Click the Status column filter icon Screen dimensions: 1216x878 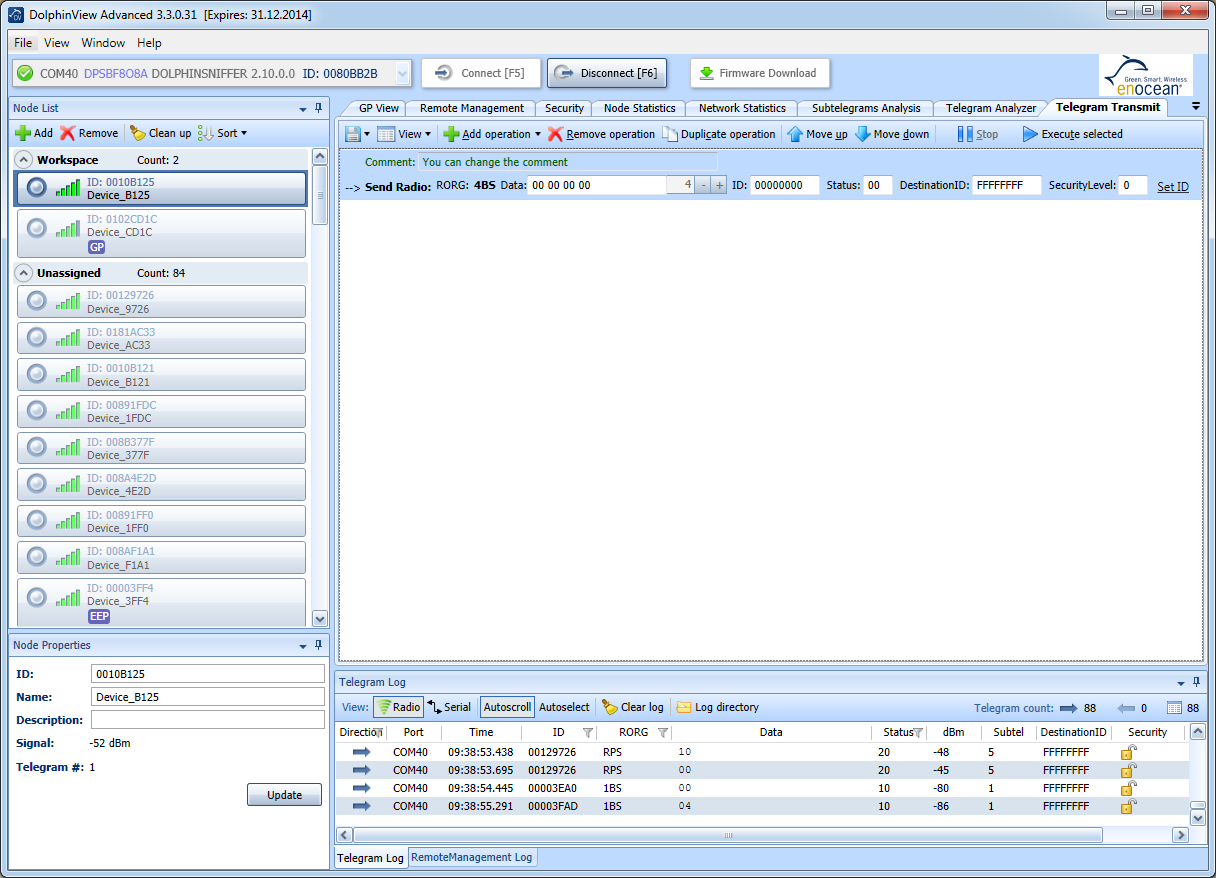point(918,732)
